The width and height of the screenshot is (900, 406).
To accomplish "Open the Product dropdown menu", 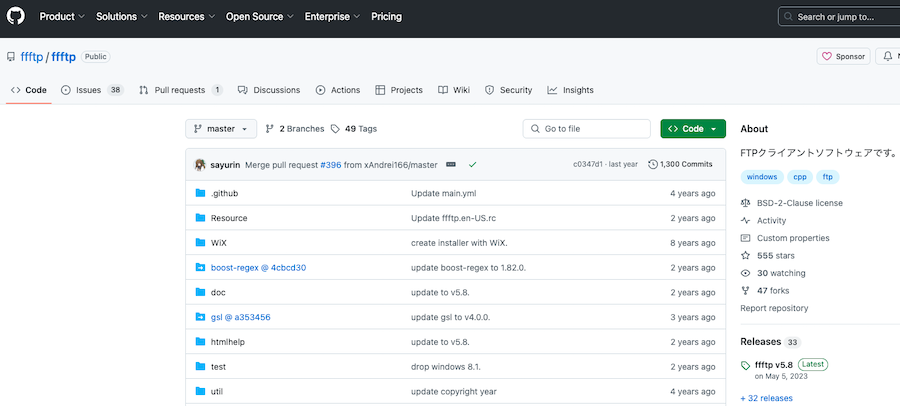I will tap(62, 17).
